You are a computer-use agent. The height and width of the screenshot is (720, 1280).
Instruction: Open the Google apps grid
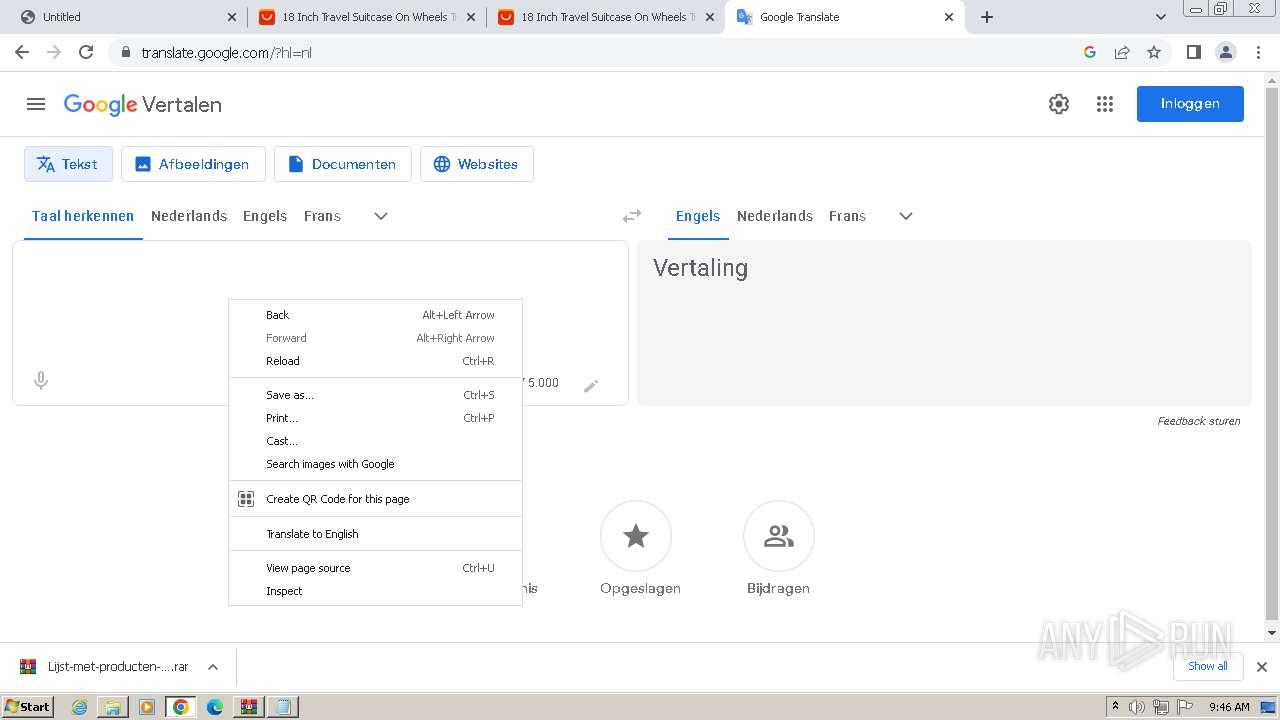click(x=1105, y=104)
